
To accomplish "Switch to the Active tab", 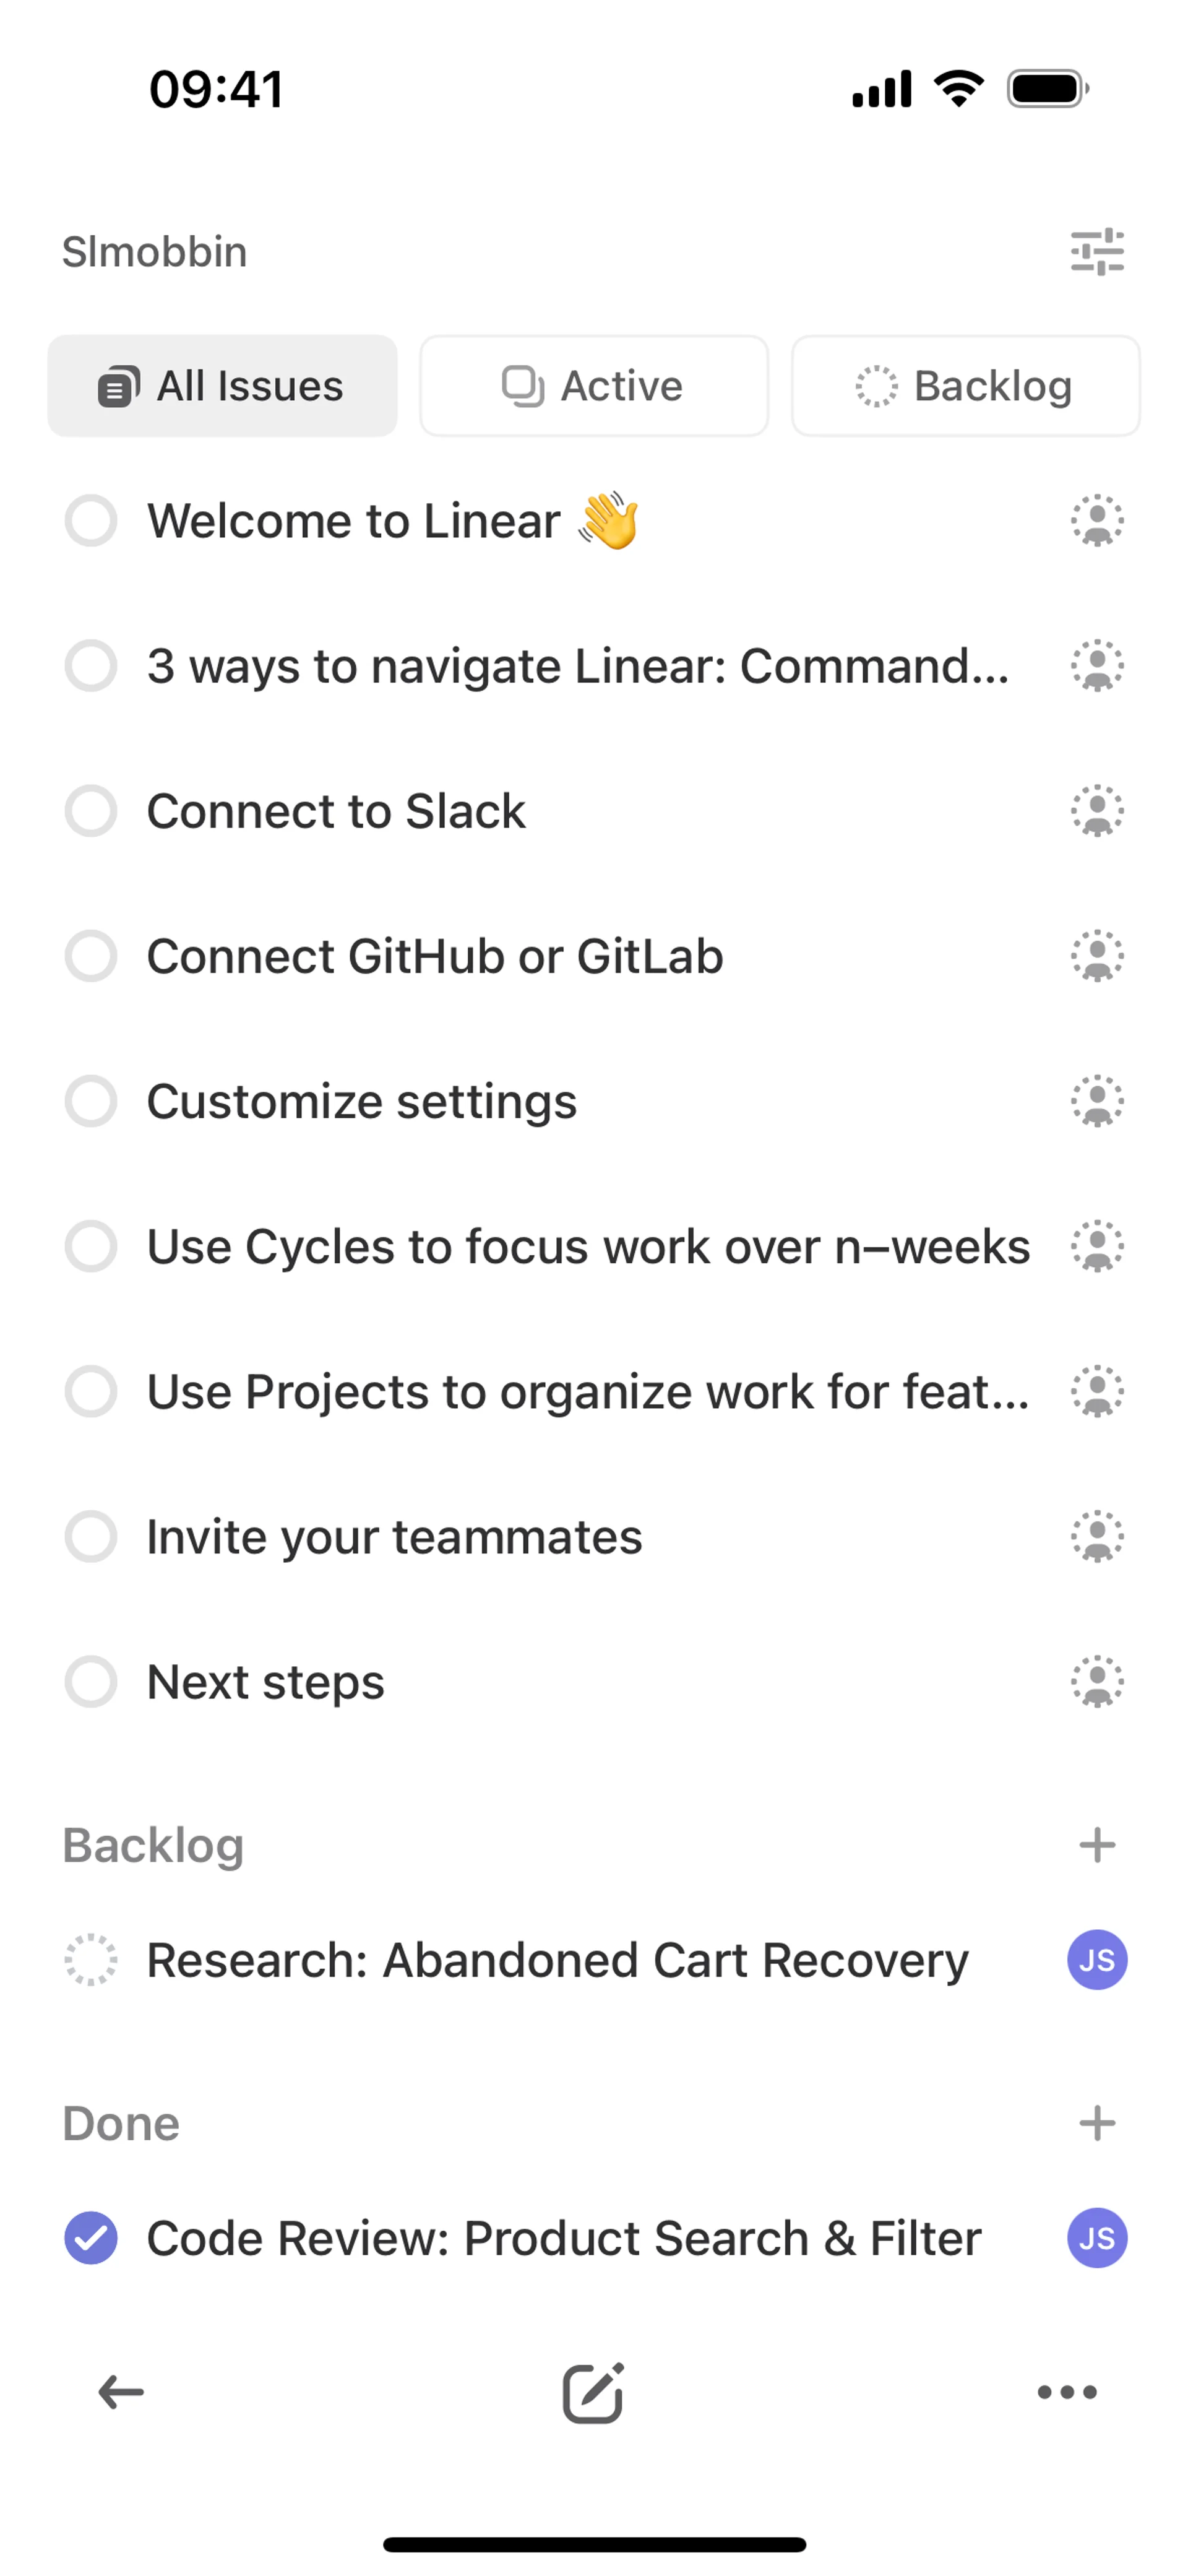I will [594, 386].
